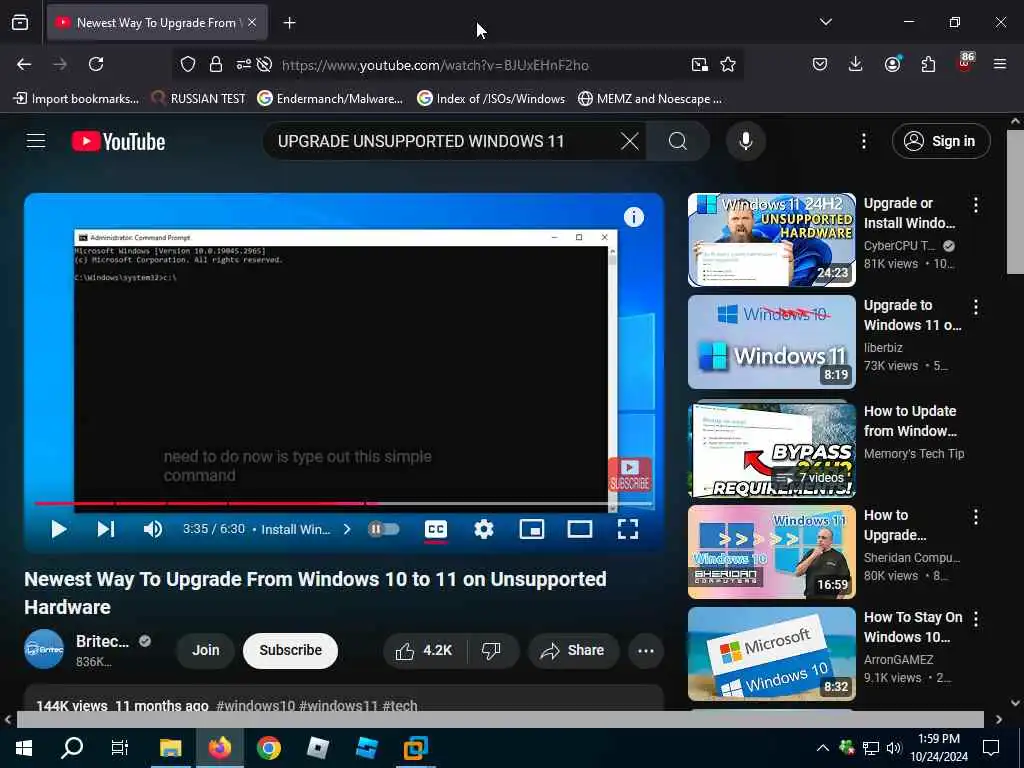Start voice search with the microphone

tap(746, 141)
